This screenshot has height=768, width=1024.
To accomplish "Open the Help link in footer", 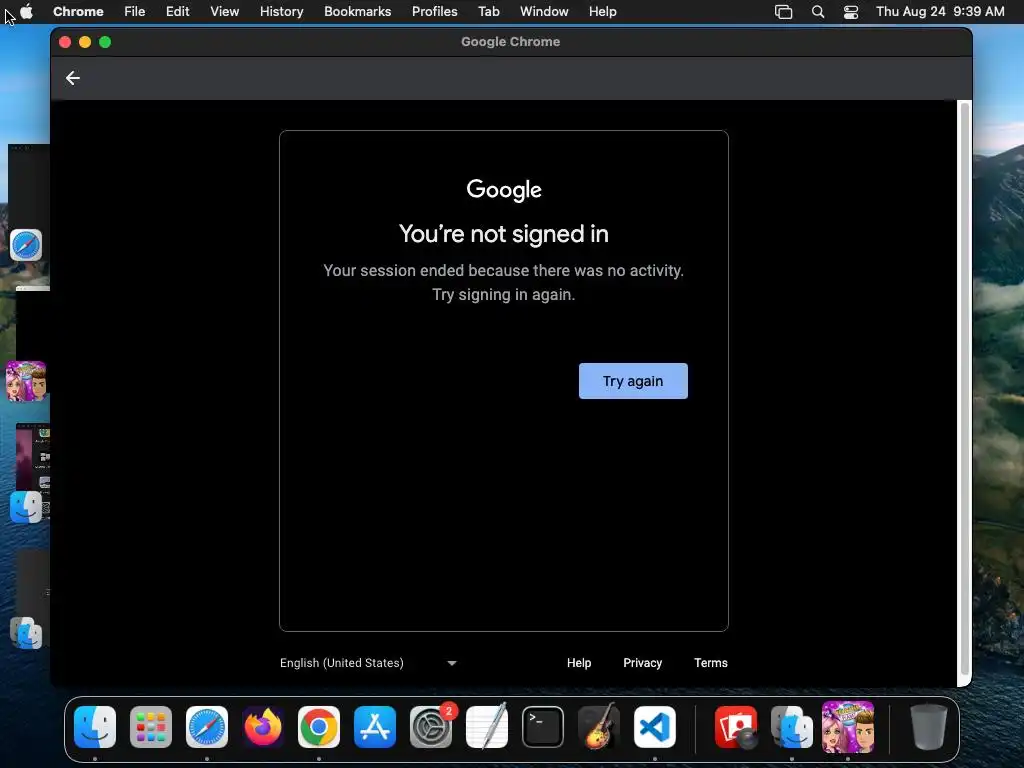I will (x=579, y=663).
